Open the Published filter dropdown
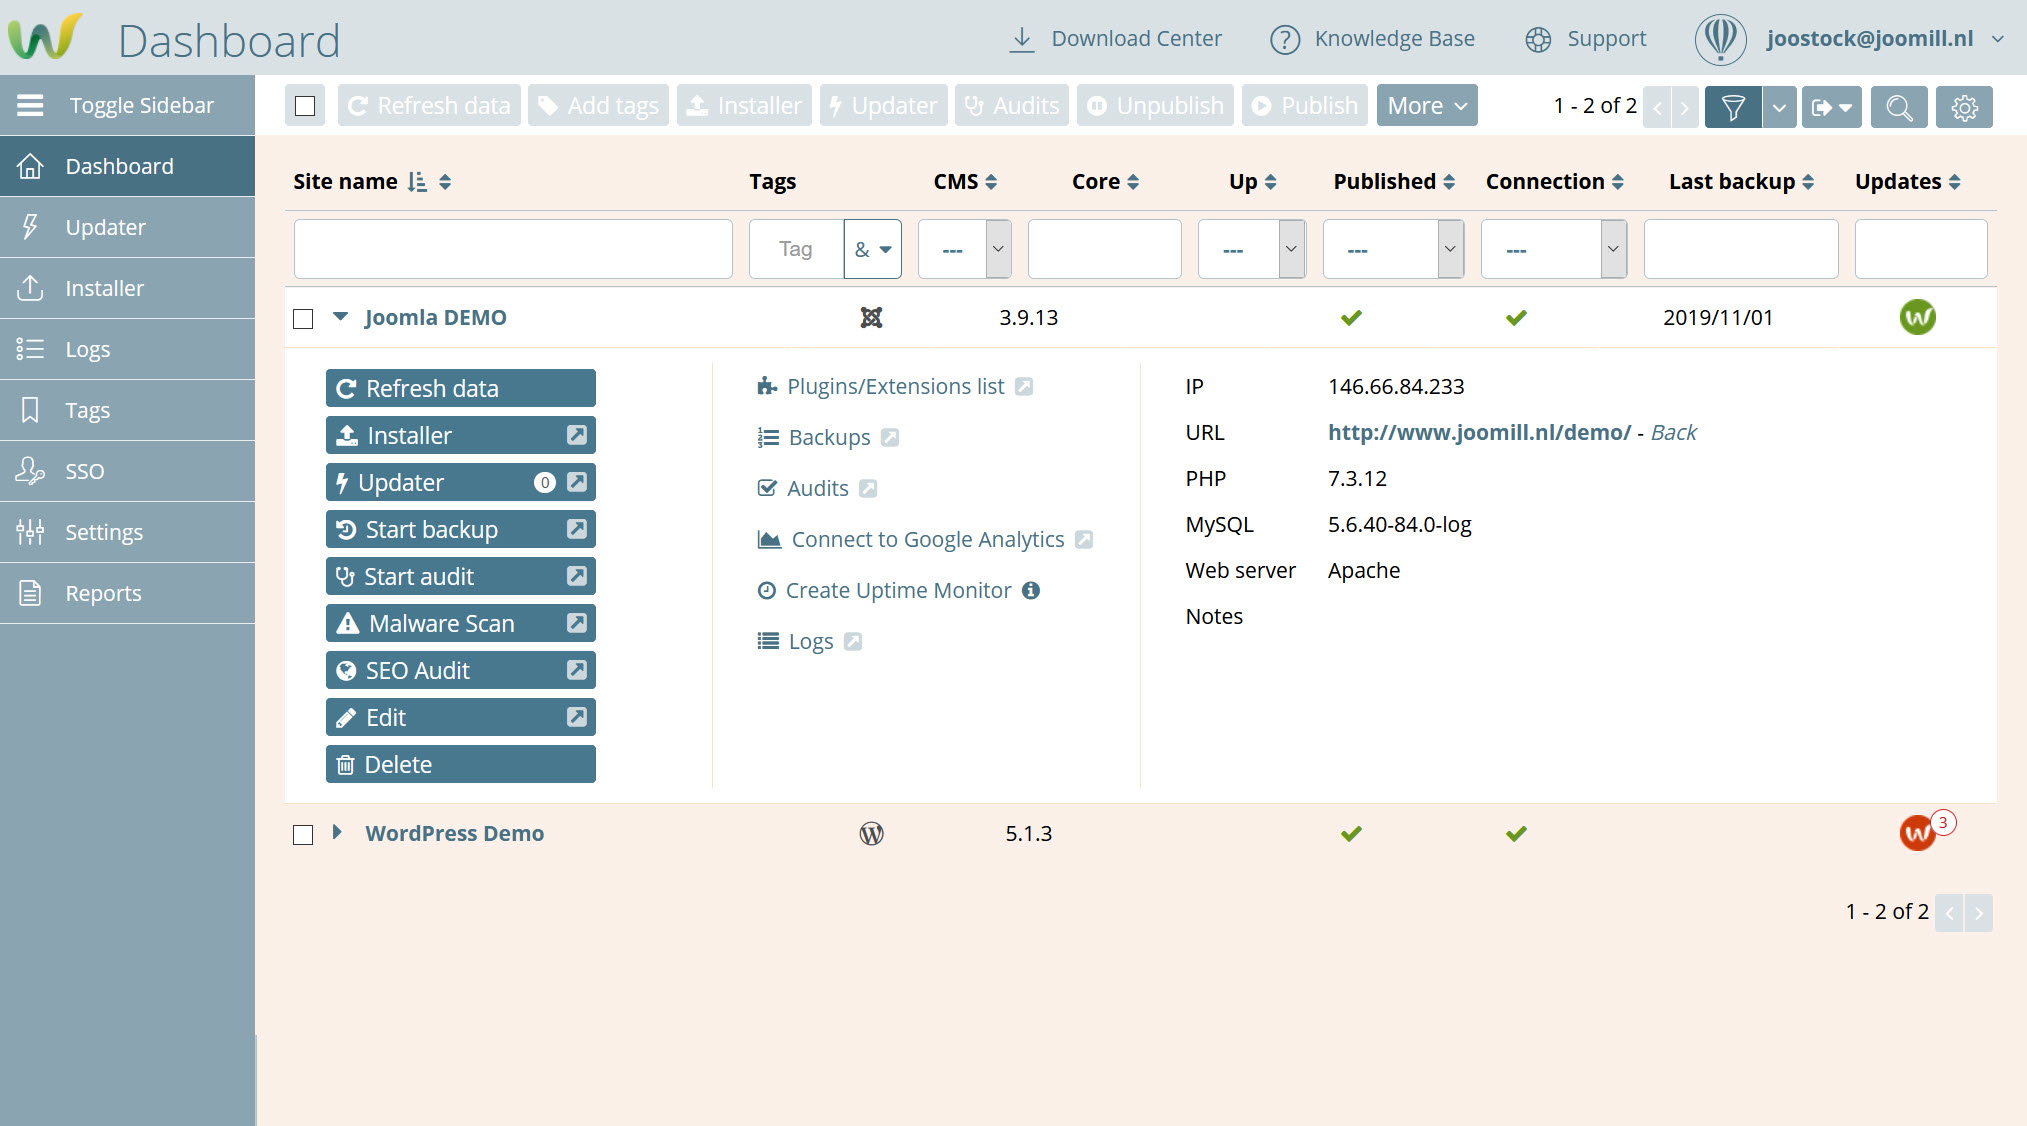 [1393, 249]
